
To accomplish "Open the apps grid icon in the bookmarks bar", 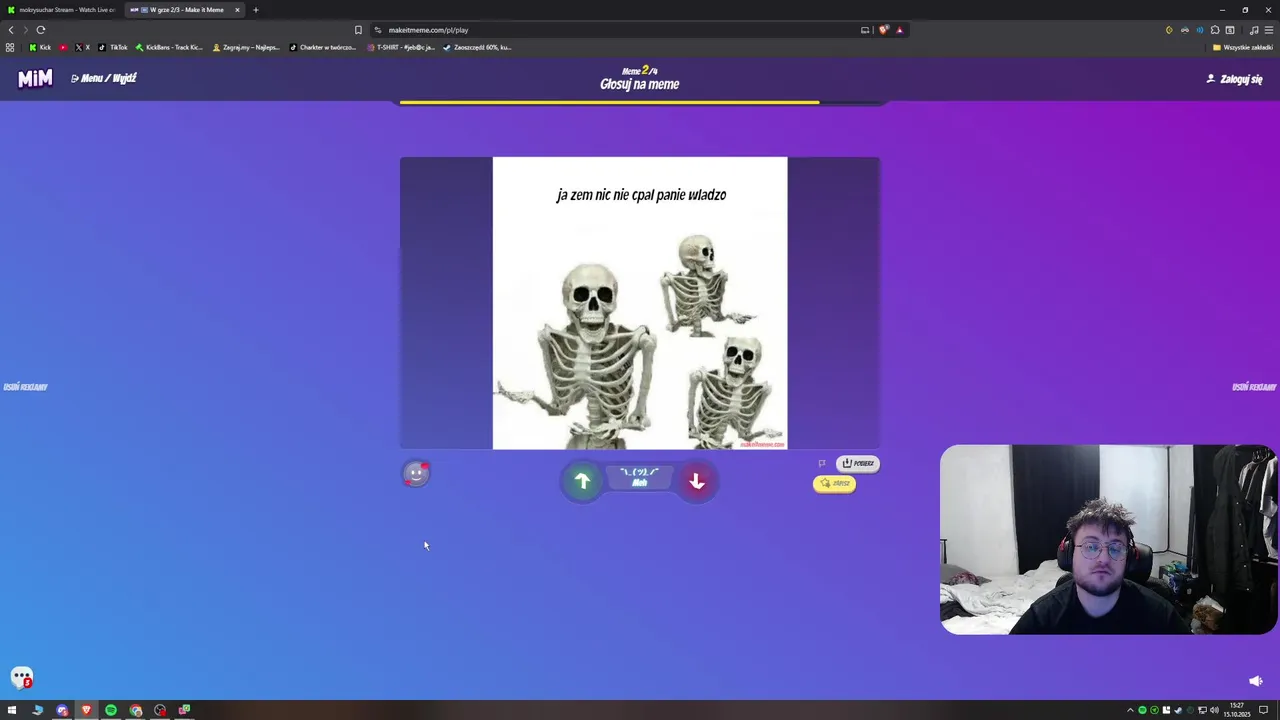I will pos(10,47).
